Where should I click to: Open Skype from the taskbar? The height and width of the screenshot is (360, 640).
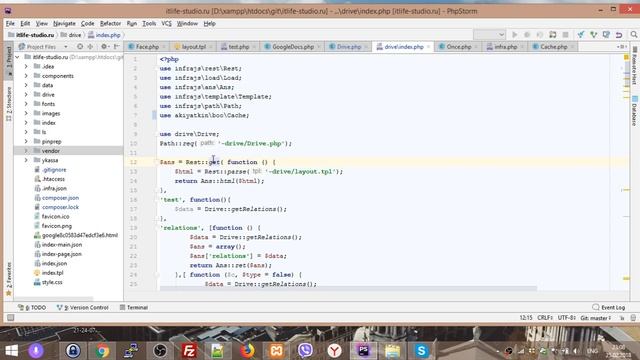click(421, 351)
